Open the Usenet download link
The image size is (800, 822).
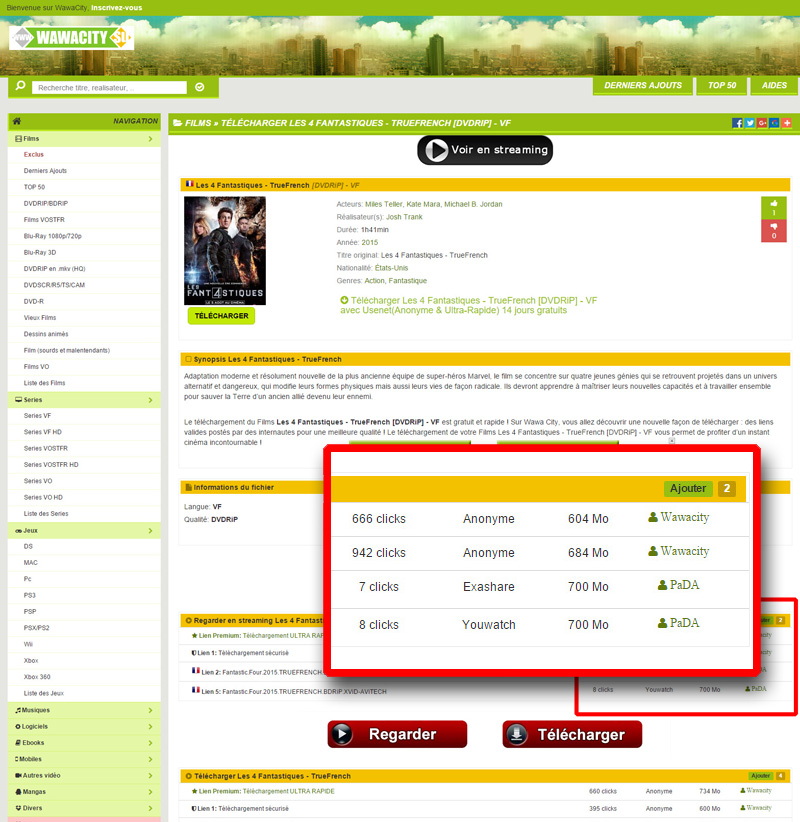(469, 305)
